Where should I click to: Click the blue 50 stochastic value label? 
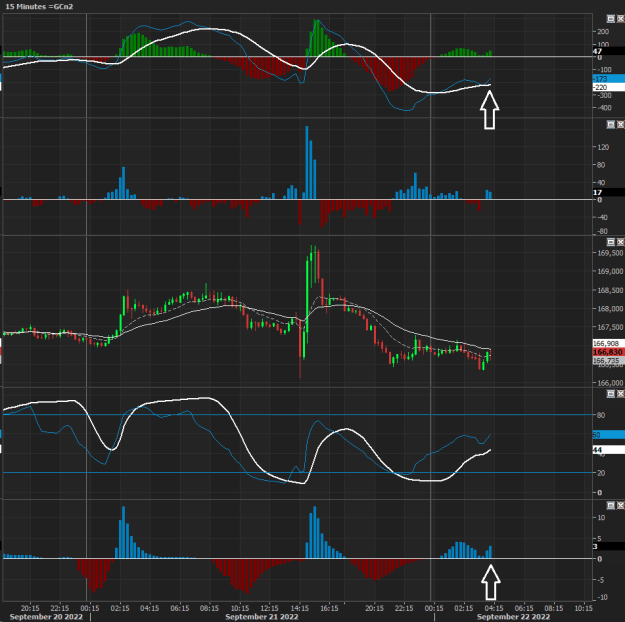pos(608,435)
